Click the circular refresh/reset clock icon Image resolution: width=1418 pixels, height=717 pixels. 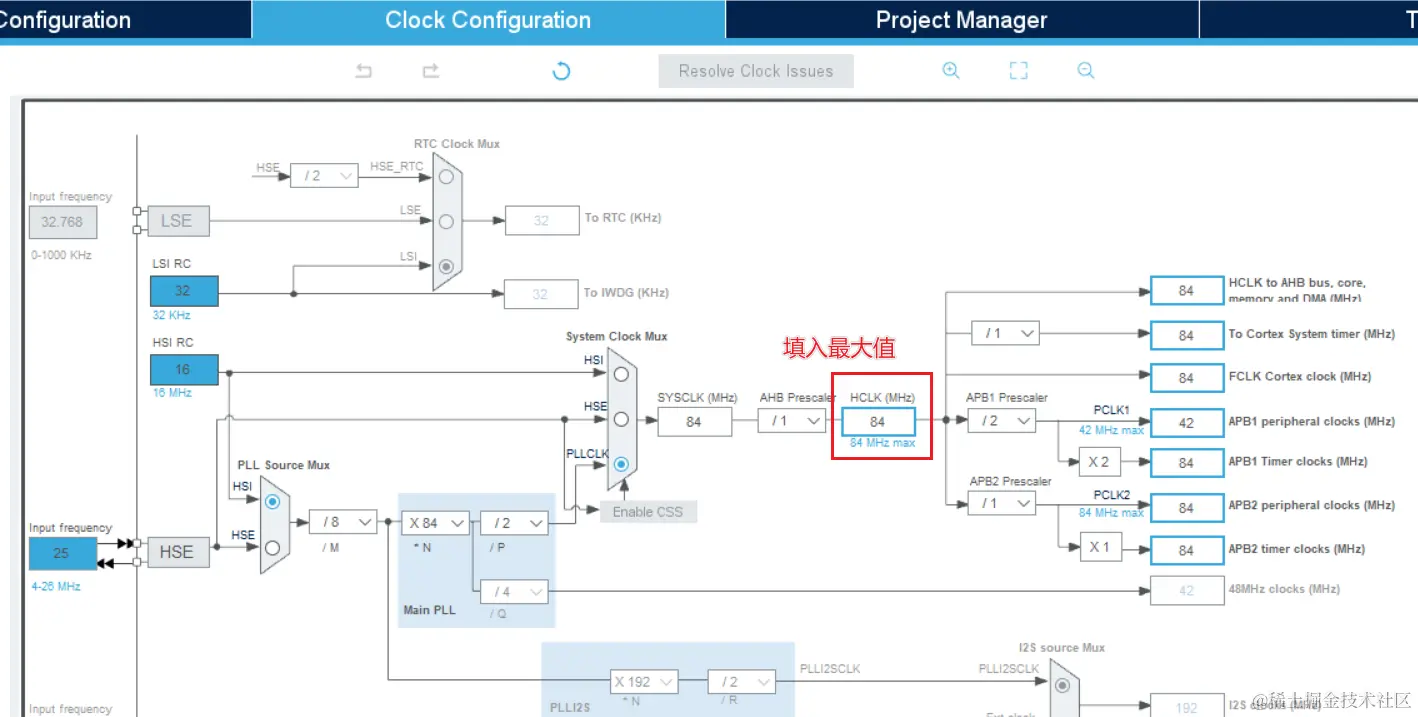coord(562,71)
